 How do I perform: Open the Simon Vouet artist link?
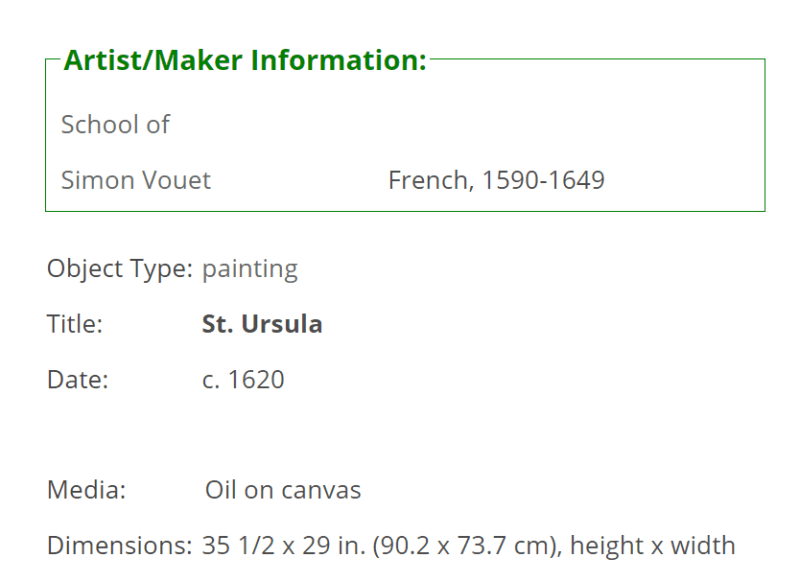click(136, 180)
